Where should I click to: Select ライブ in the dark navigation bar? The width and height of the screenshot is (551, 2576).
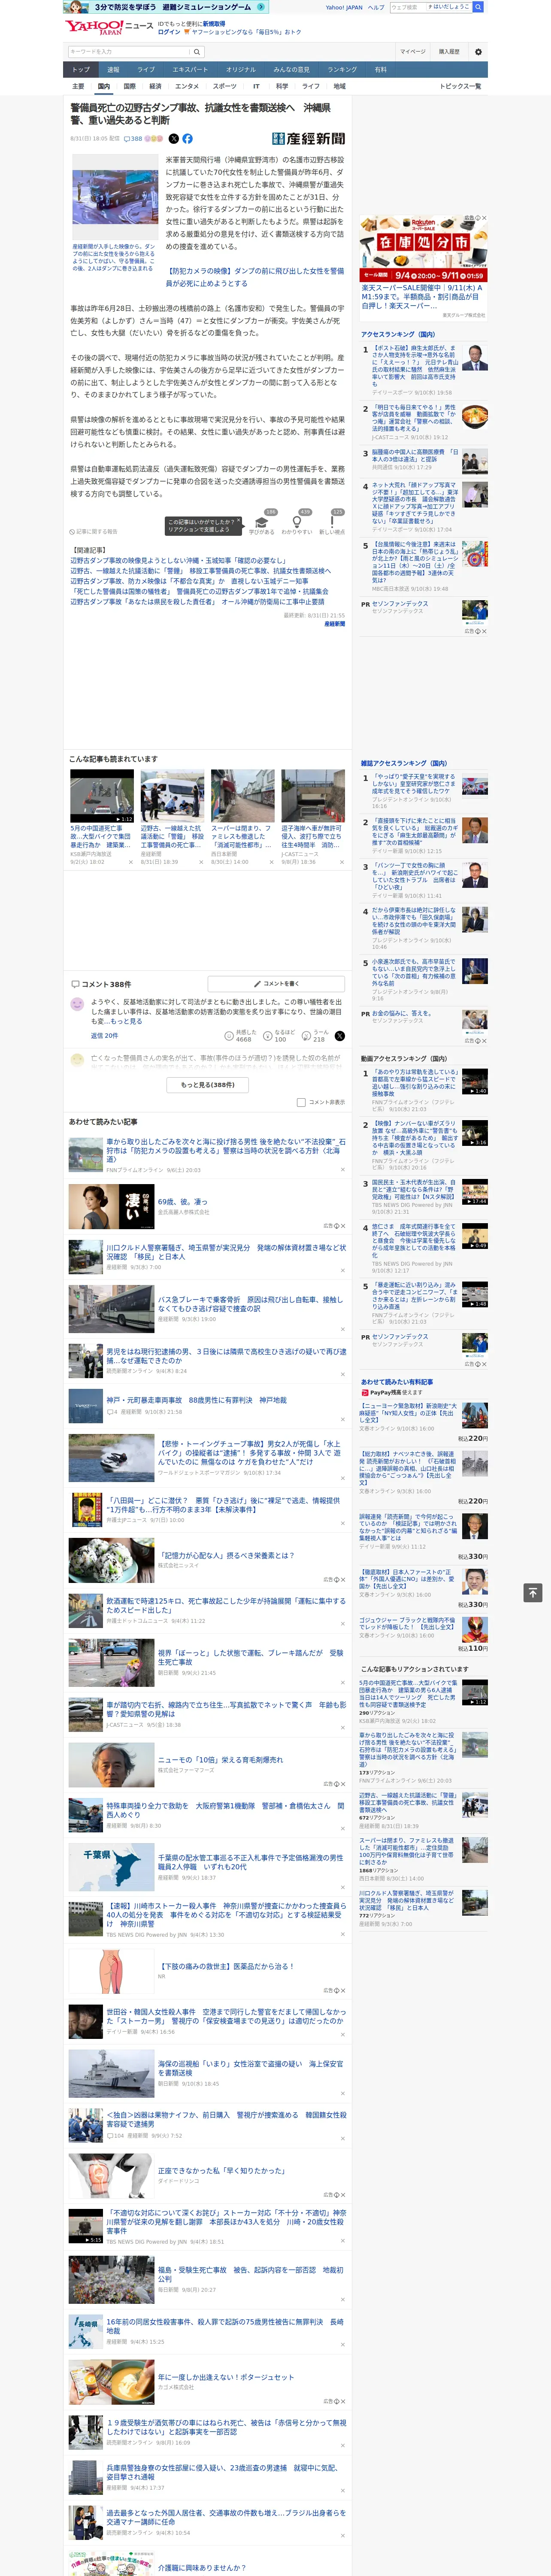pos(146,70)
